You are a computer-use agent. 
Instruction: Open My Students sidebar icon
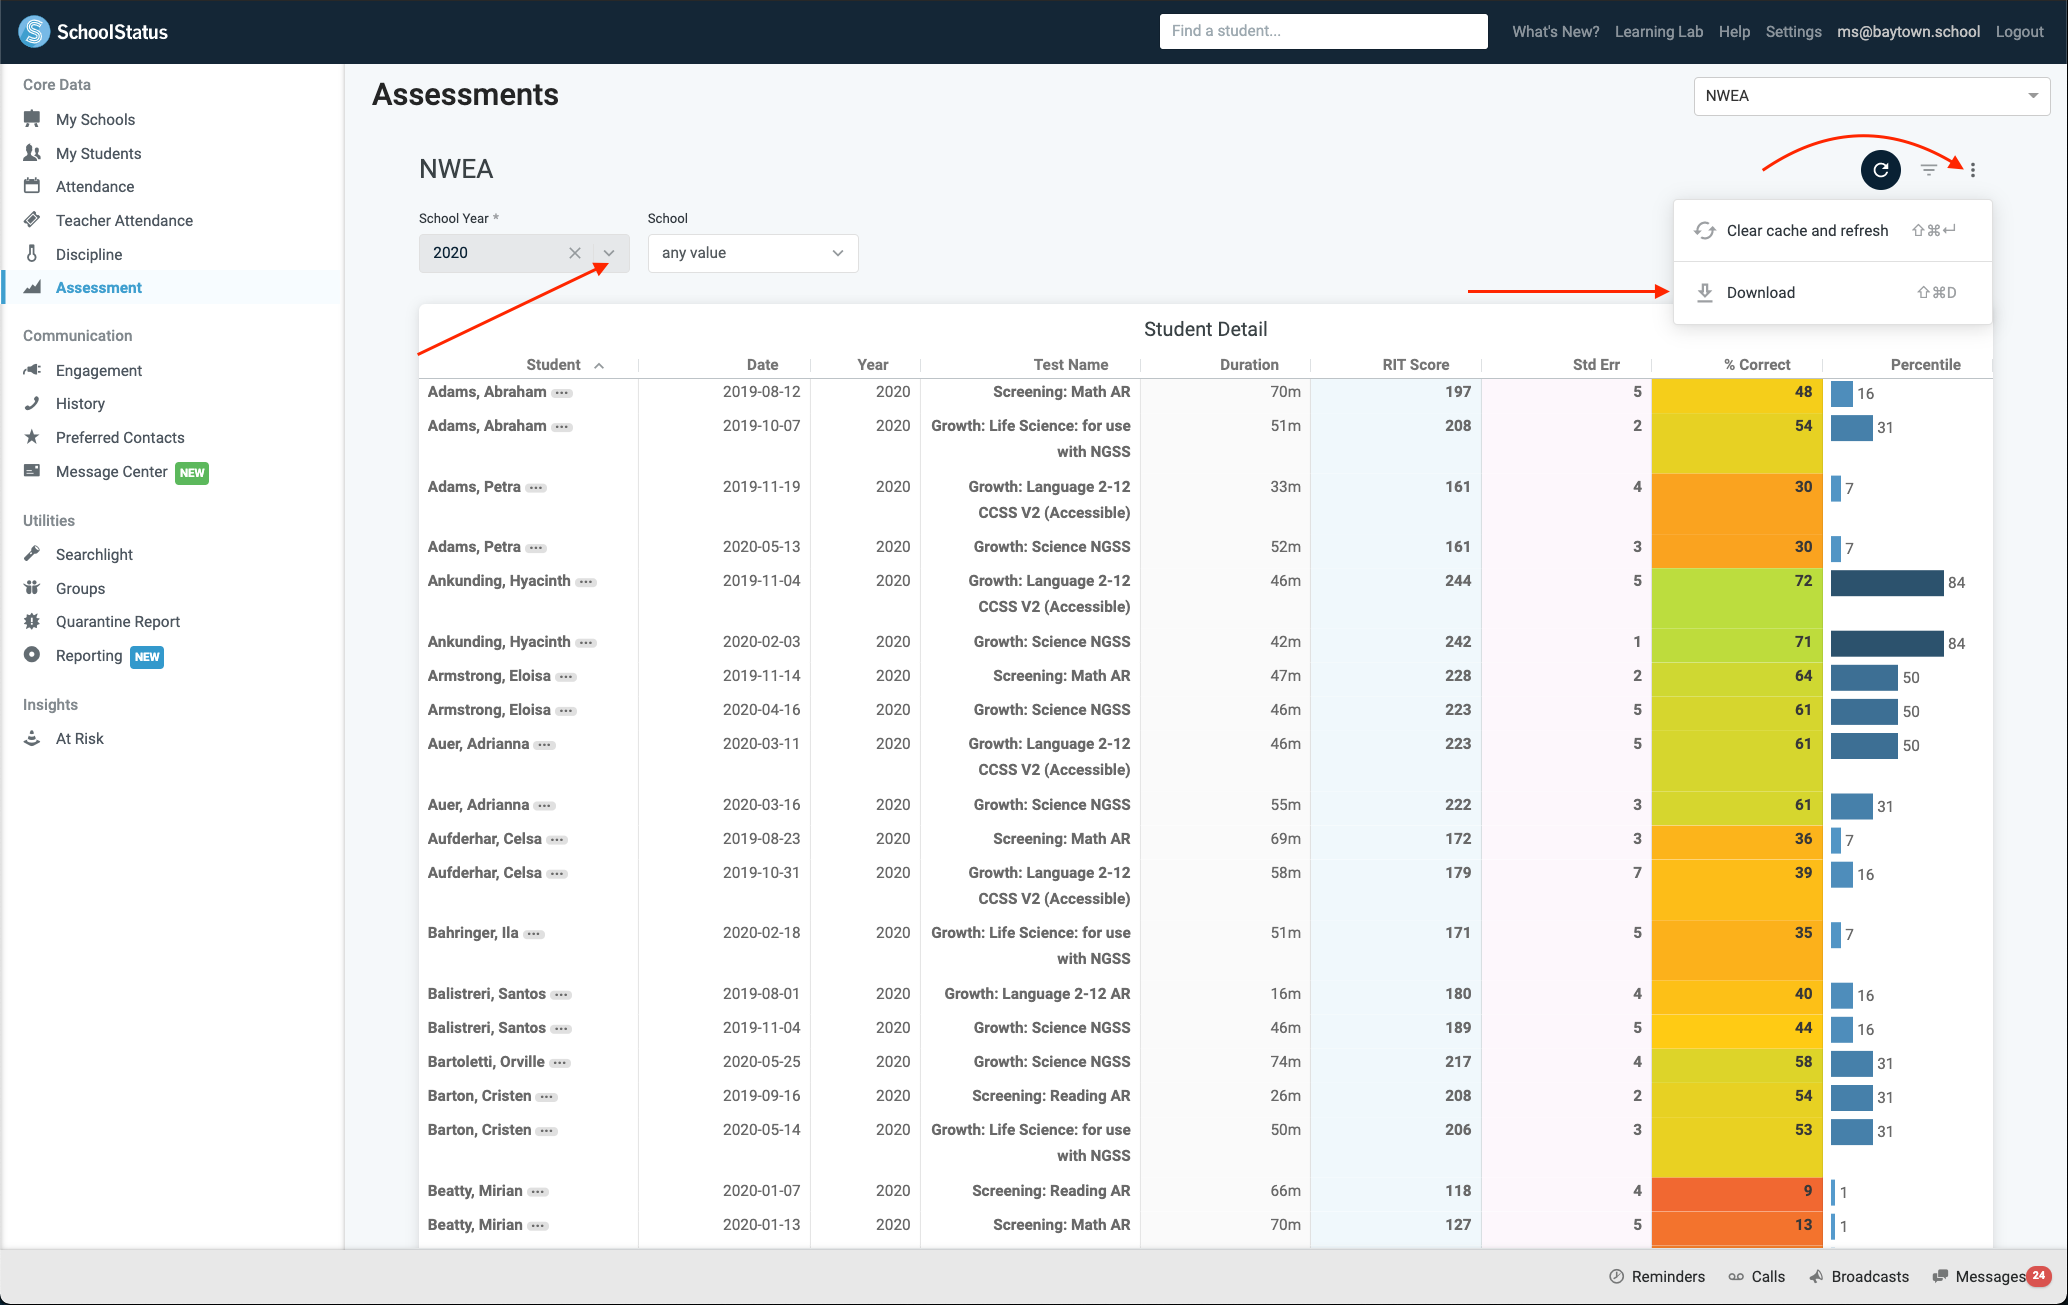[x=32, y=153]
